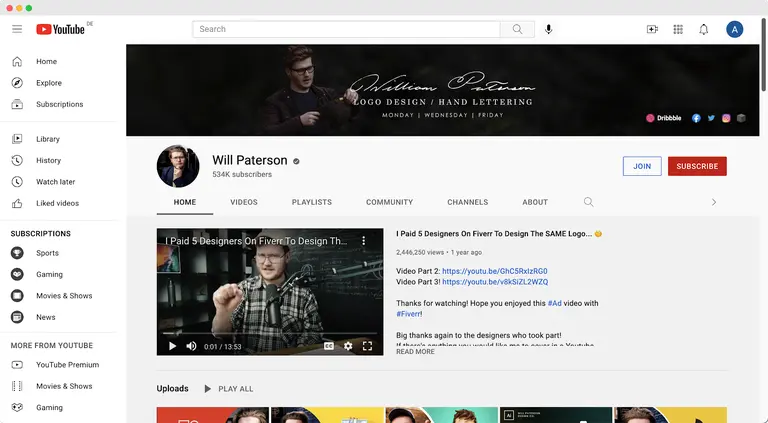Switch to the HOME tab
The height and width of the screenshot is (423, 768).
(x=185, y=202)
